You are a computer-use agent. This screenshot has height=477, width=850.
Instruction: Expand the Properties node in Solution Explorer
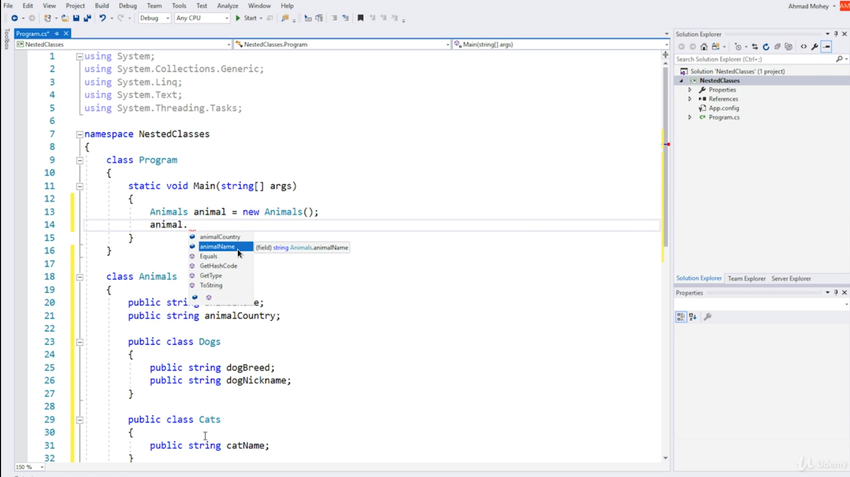click(x=690, y=90)
